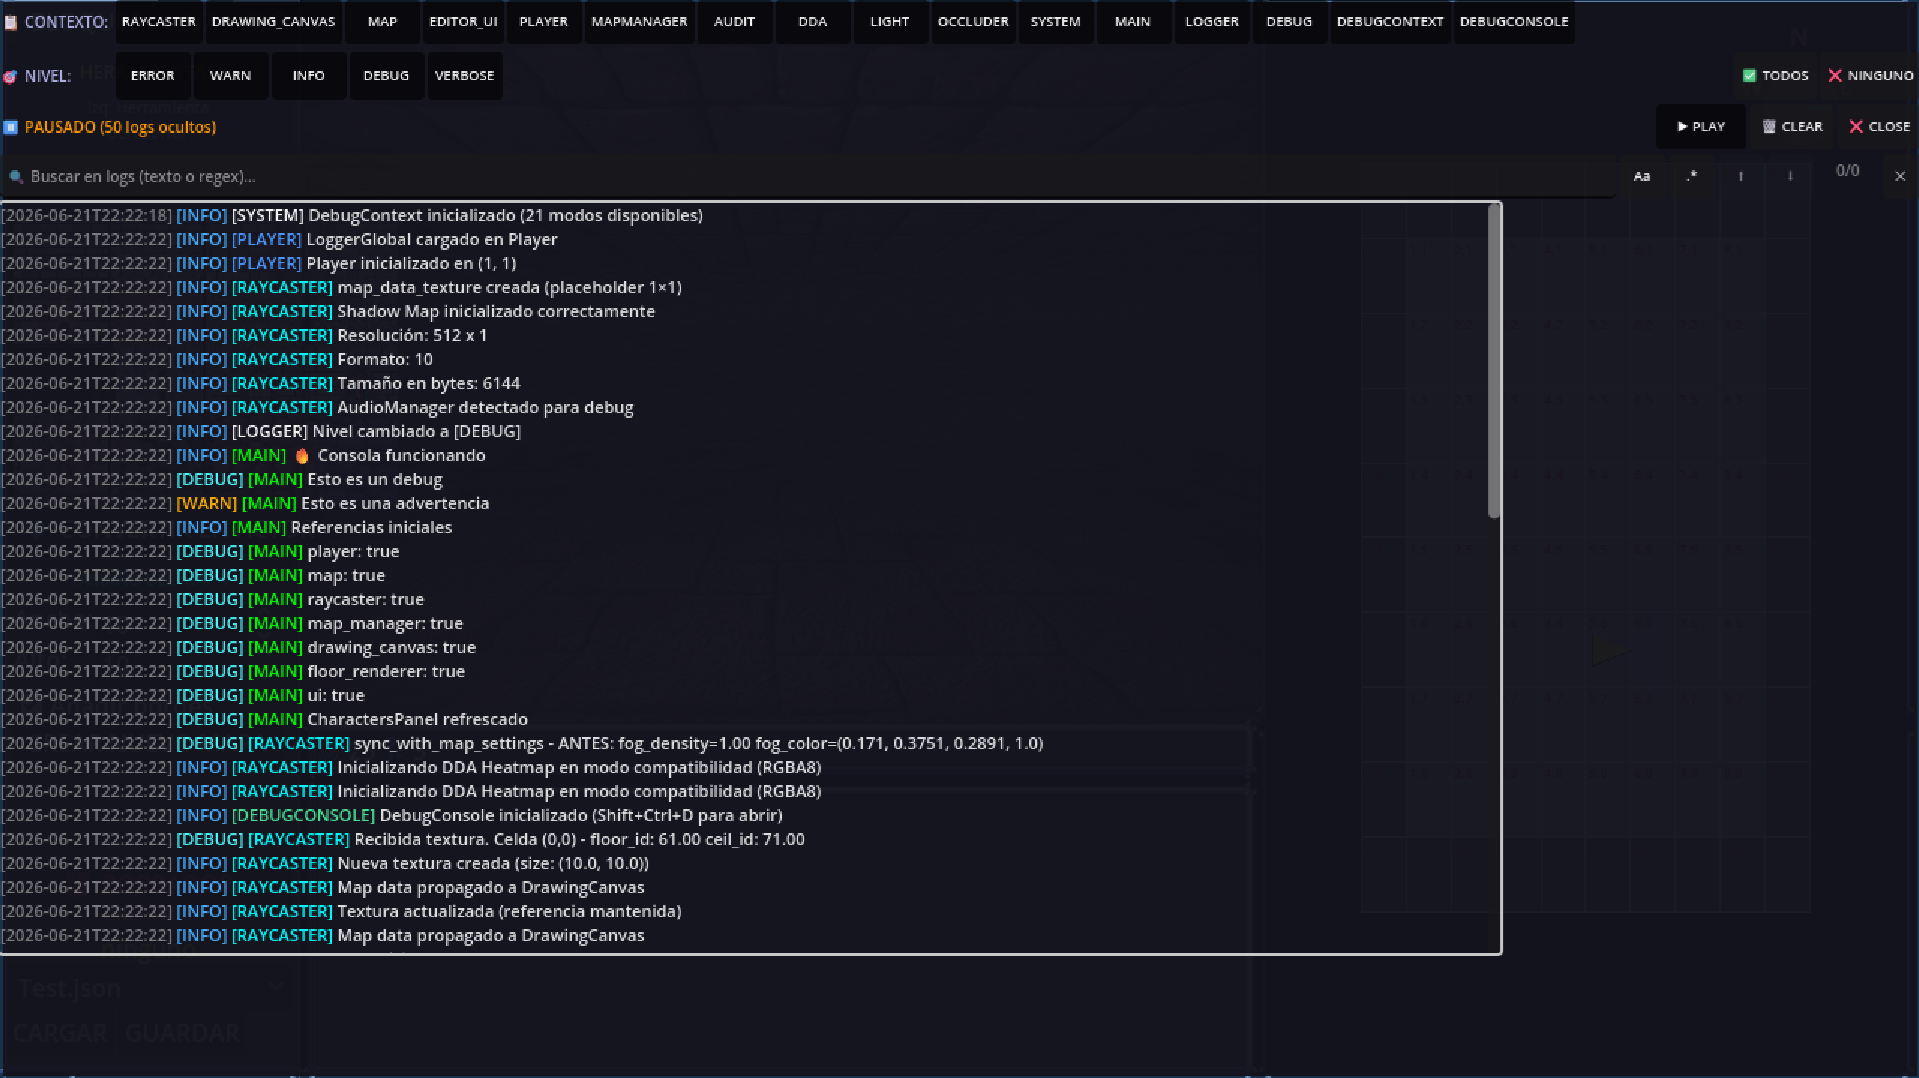The height and width of the screenshot is (1078, 1919).
Task: Toggle DEBUGCONSOLE context filter
Action: click(x=1514, y=22)
